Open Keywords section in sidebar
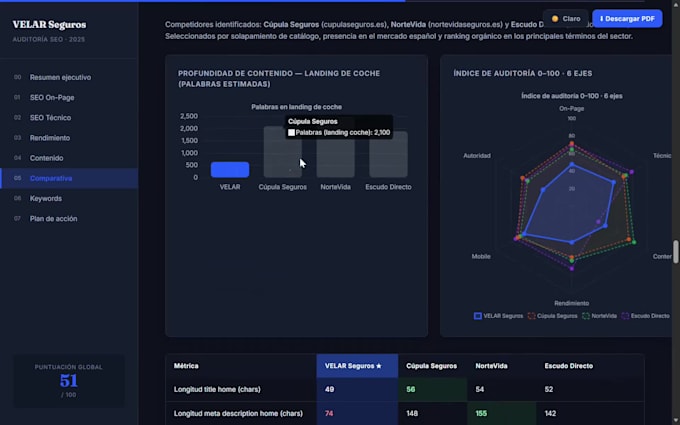Screen dimensions: 680x425 coord(69,198)
